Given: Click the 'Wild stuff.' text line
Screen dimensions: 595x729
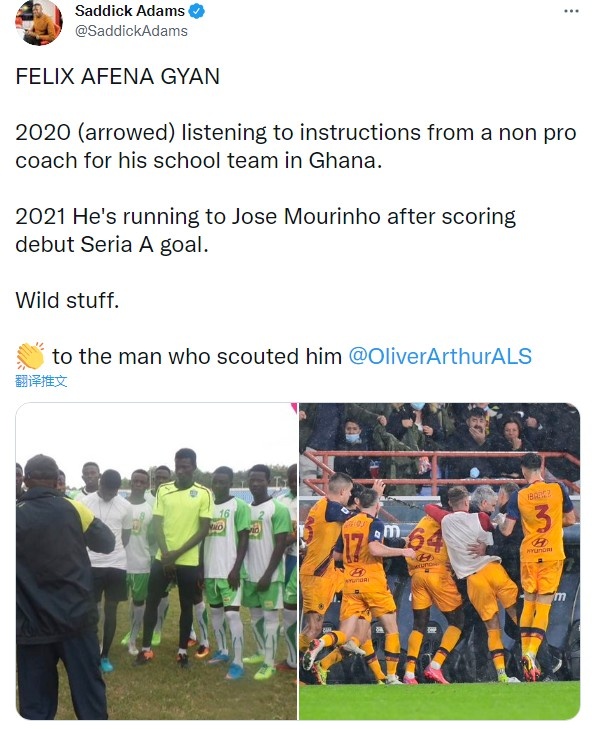Looking at the screenshot, I should click(x=67, y=300).
